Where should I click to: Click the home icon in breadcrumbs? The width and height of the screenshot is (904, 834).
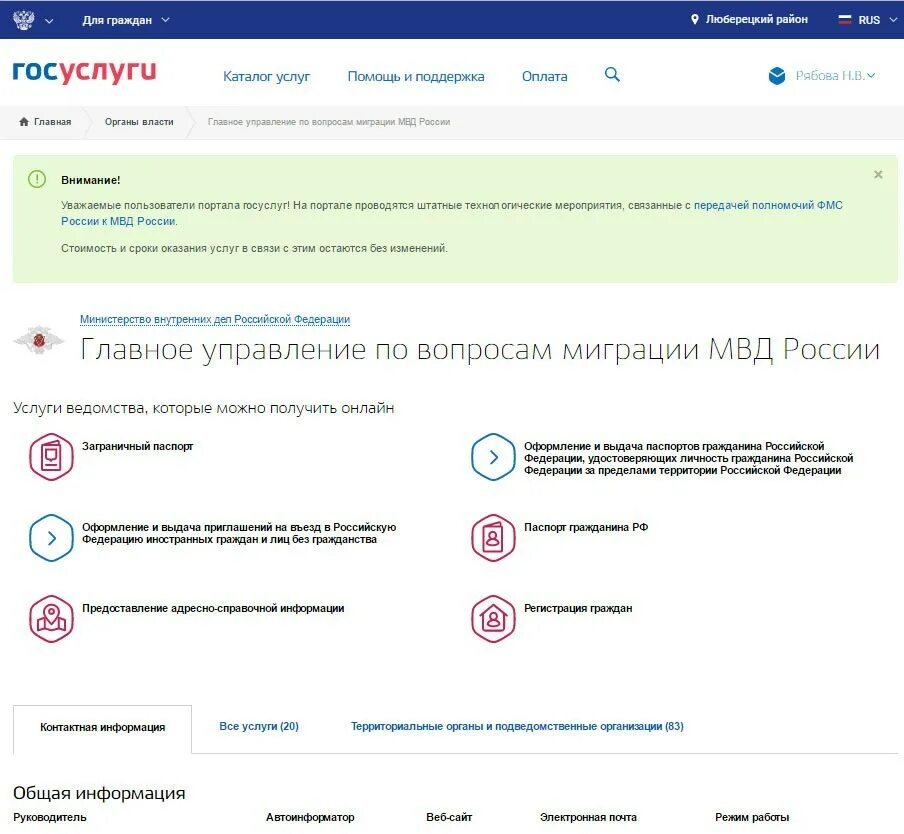(24, 122)
